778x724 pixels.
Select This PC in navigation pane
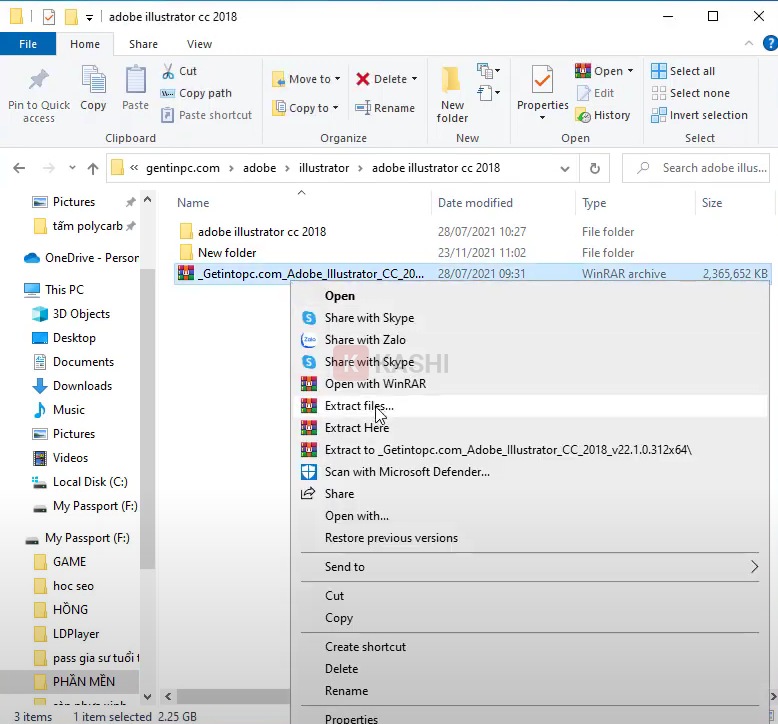(x=55, y=290)
